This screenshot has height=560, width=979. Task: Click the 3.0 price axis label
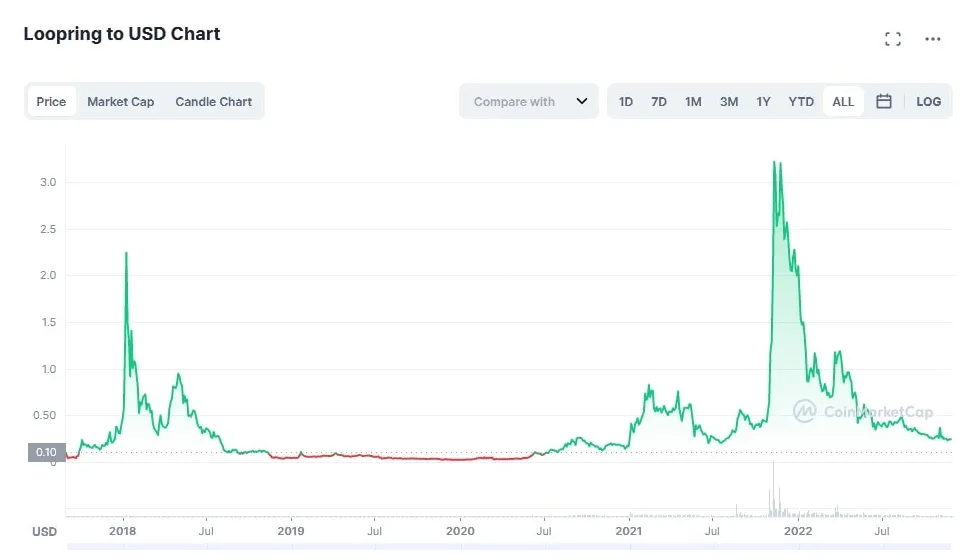(x=48, y=182)
